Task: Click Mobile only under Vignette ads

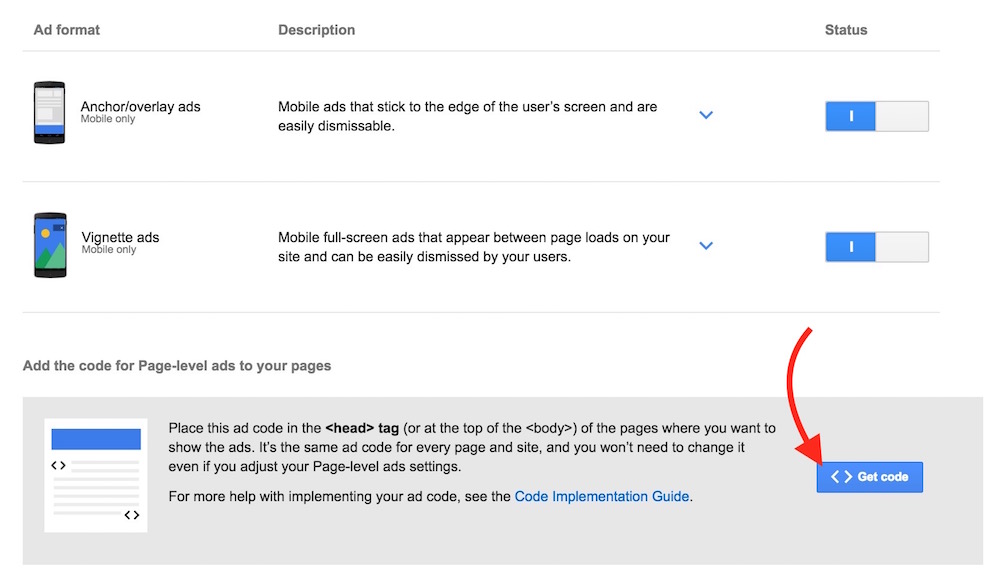Action: click(x=108, y=250)
